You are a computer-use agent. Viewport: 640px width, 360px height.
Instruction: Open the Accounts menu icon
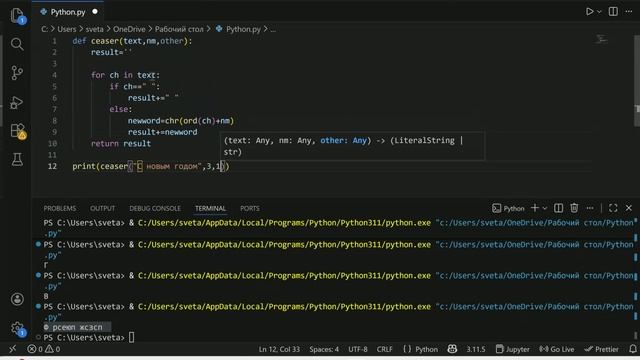[x=17, y=299]
